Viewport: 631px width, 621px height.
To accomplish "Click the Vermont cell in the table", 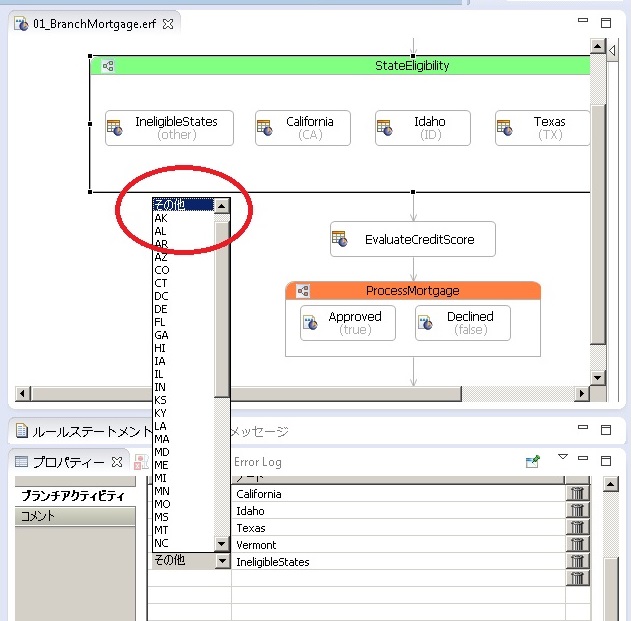I will pos(398,545).
